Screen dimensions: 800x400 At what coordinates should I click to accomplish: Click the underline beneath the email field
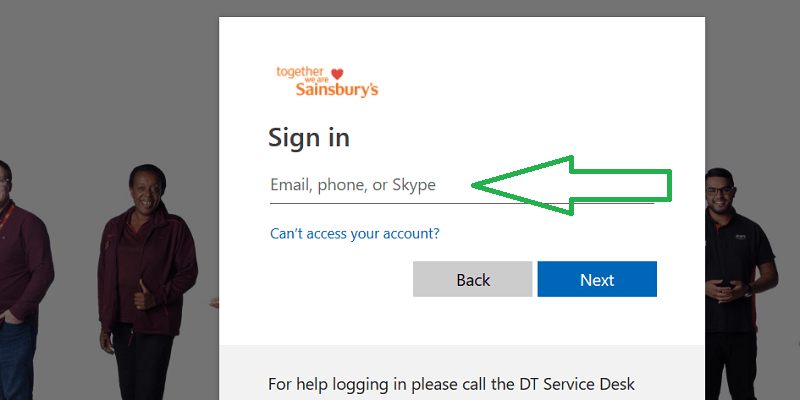[x=461, y=204]
